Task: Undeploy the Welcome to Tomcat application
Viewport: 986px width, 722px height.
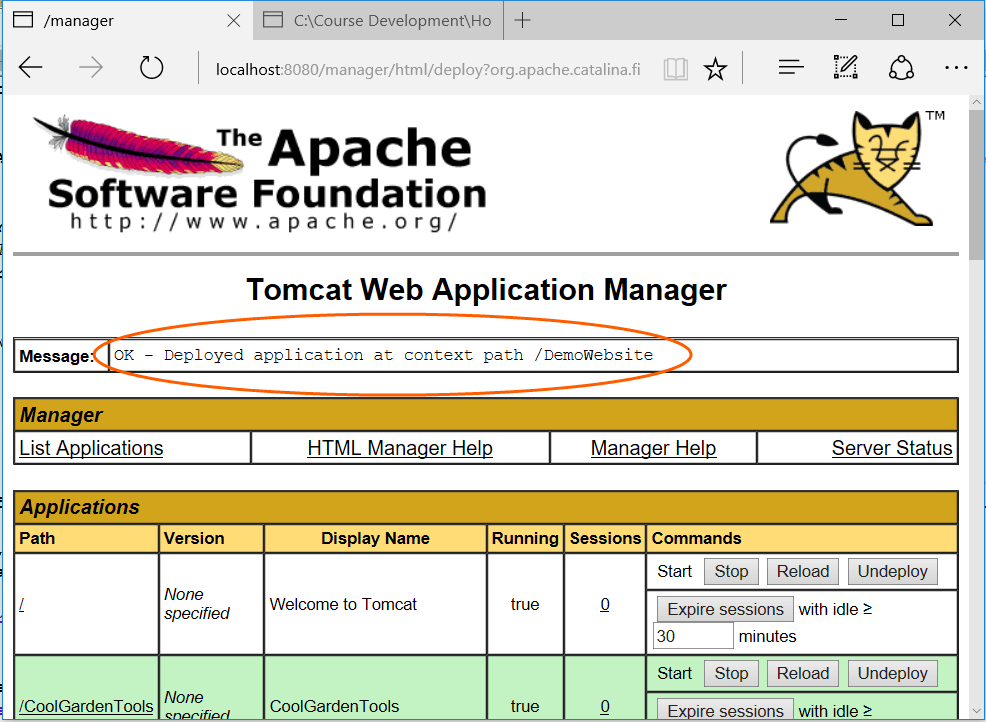Action: 892,571
